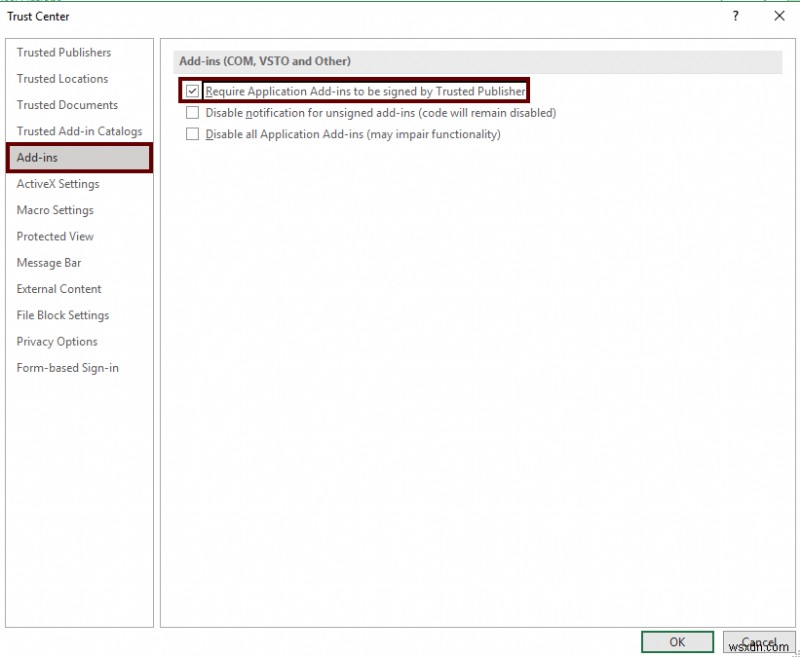This screenshot has height=657, width=800.
Task: Open ActiveX Settings
Action: tap(57, 183)
